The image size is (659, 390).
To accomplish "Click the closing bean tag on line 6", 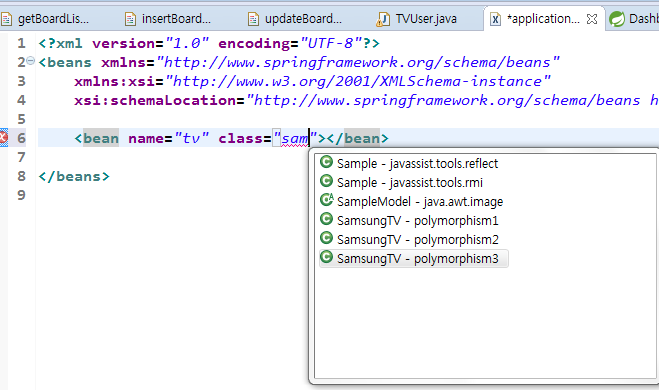I will click(358, 138).
